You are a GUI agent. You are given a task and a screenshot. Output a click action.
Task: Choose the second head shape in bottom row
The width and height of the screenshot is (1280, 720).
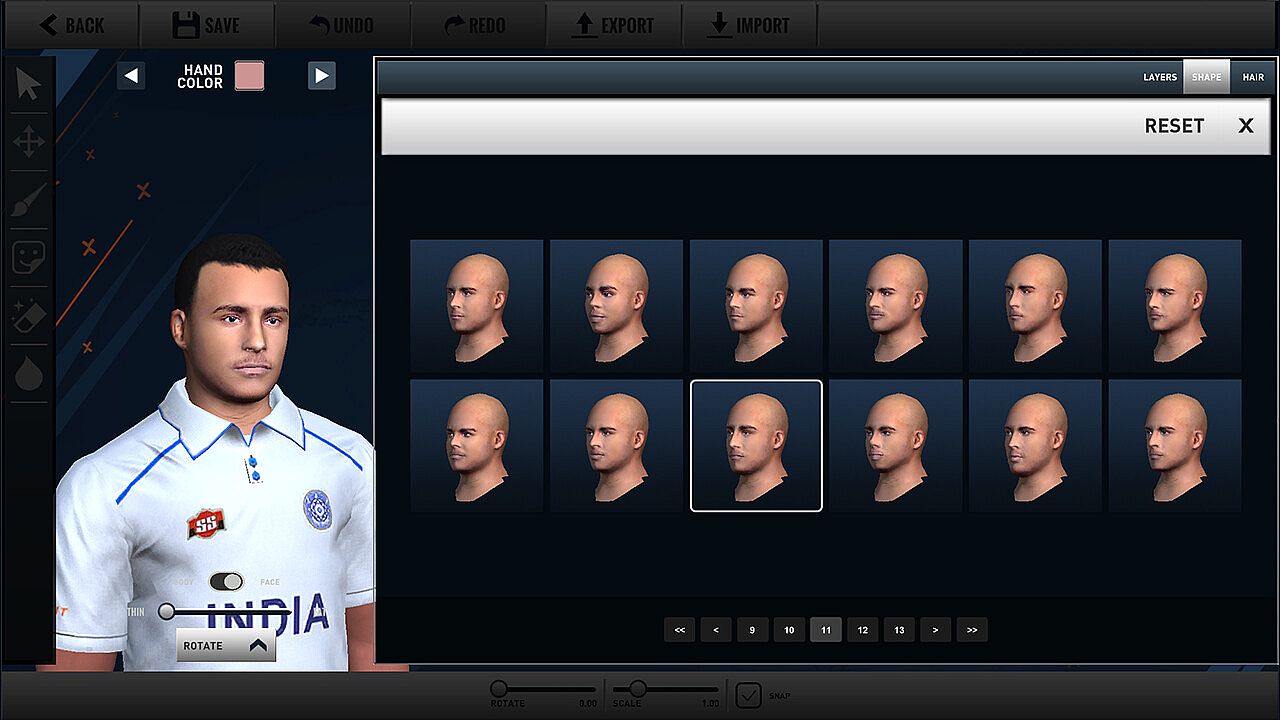pyautogui.click(x=616, y=446)
